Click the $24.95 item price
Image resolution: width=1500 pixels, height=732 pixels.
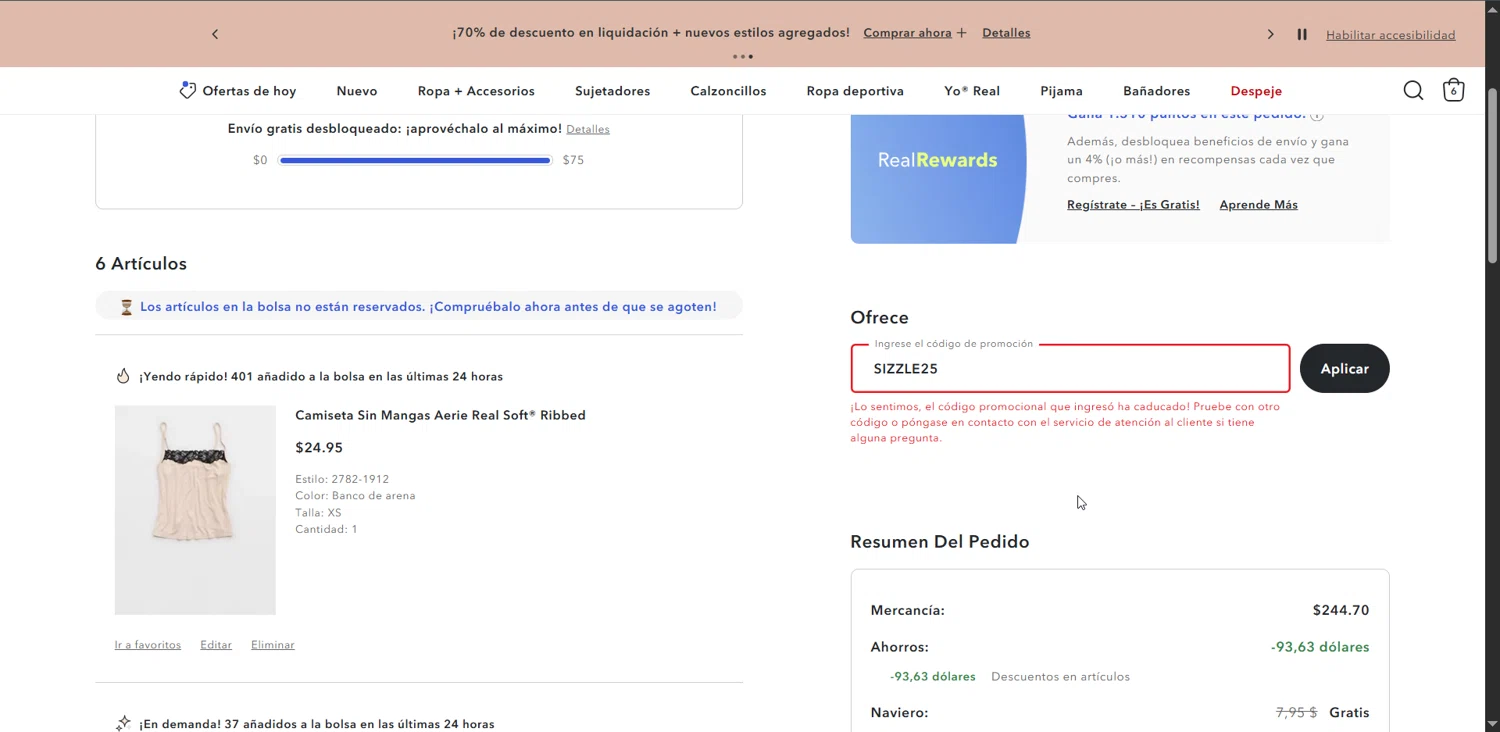click(319, 448)
